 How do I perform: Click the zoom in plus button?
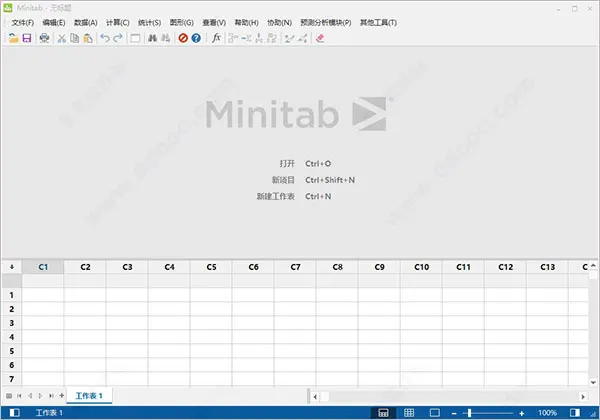click(x=522, y=413)
